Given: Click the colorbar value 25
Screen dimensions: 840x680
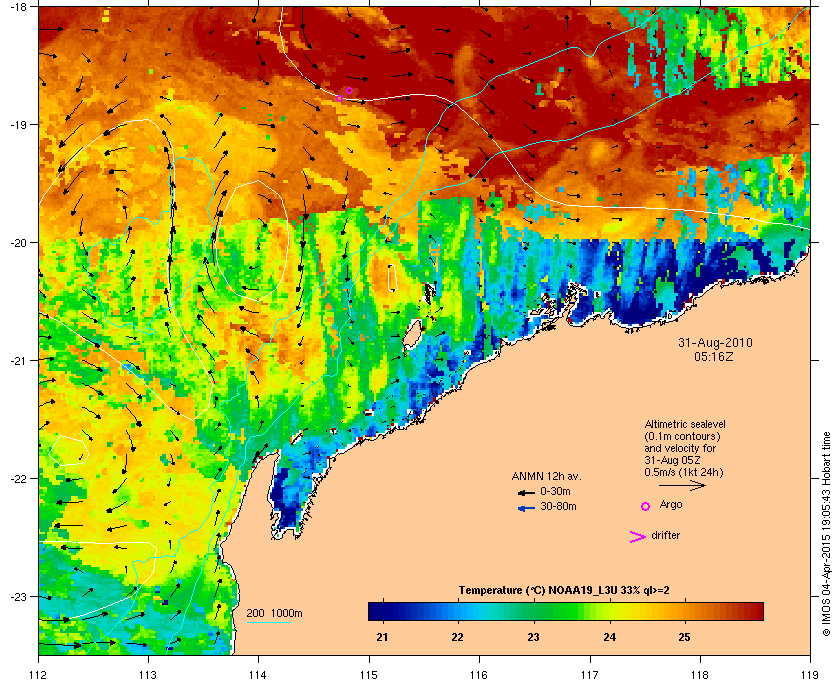Looking at the screenshot, I should click(x=684, y=637).
